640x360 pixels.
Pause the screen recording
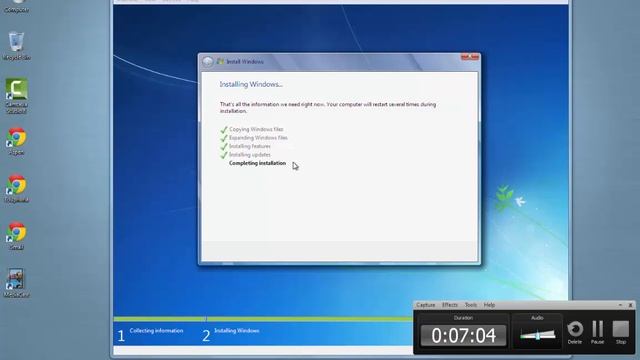point(598,332)
